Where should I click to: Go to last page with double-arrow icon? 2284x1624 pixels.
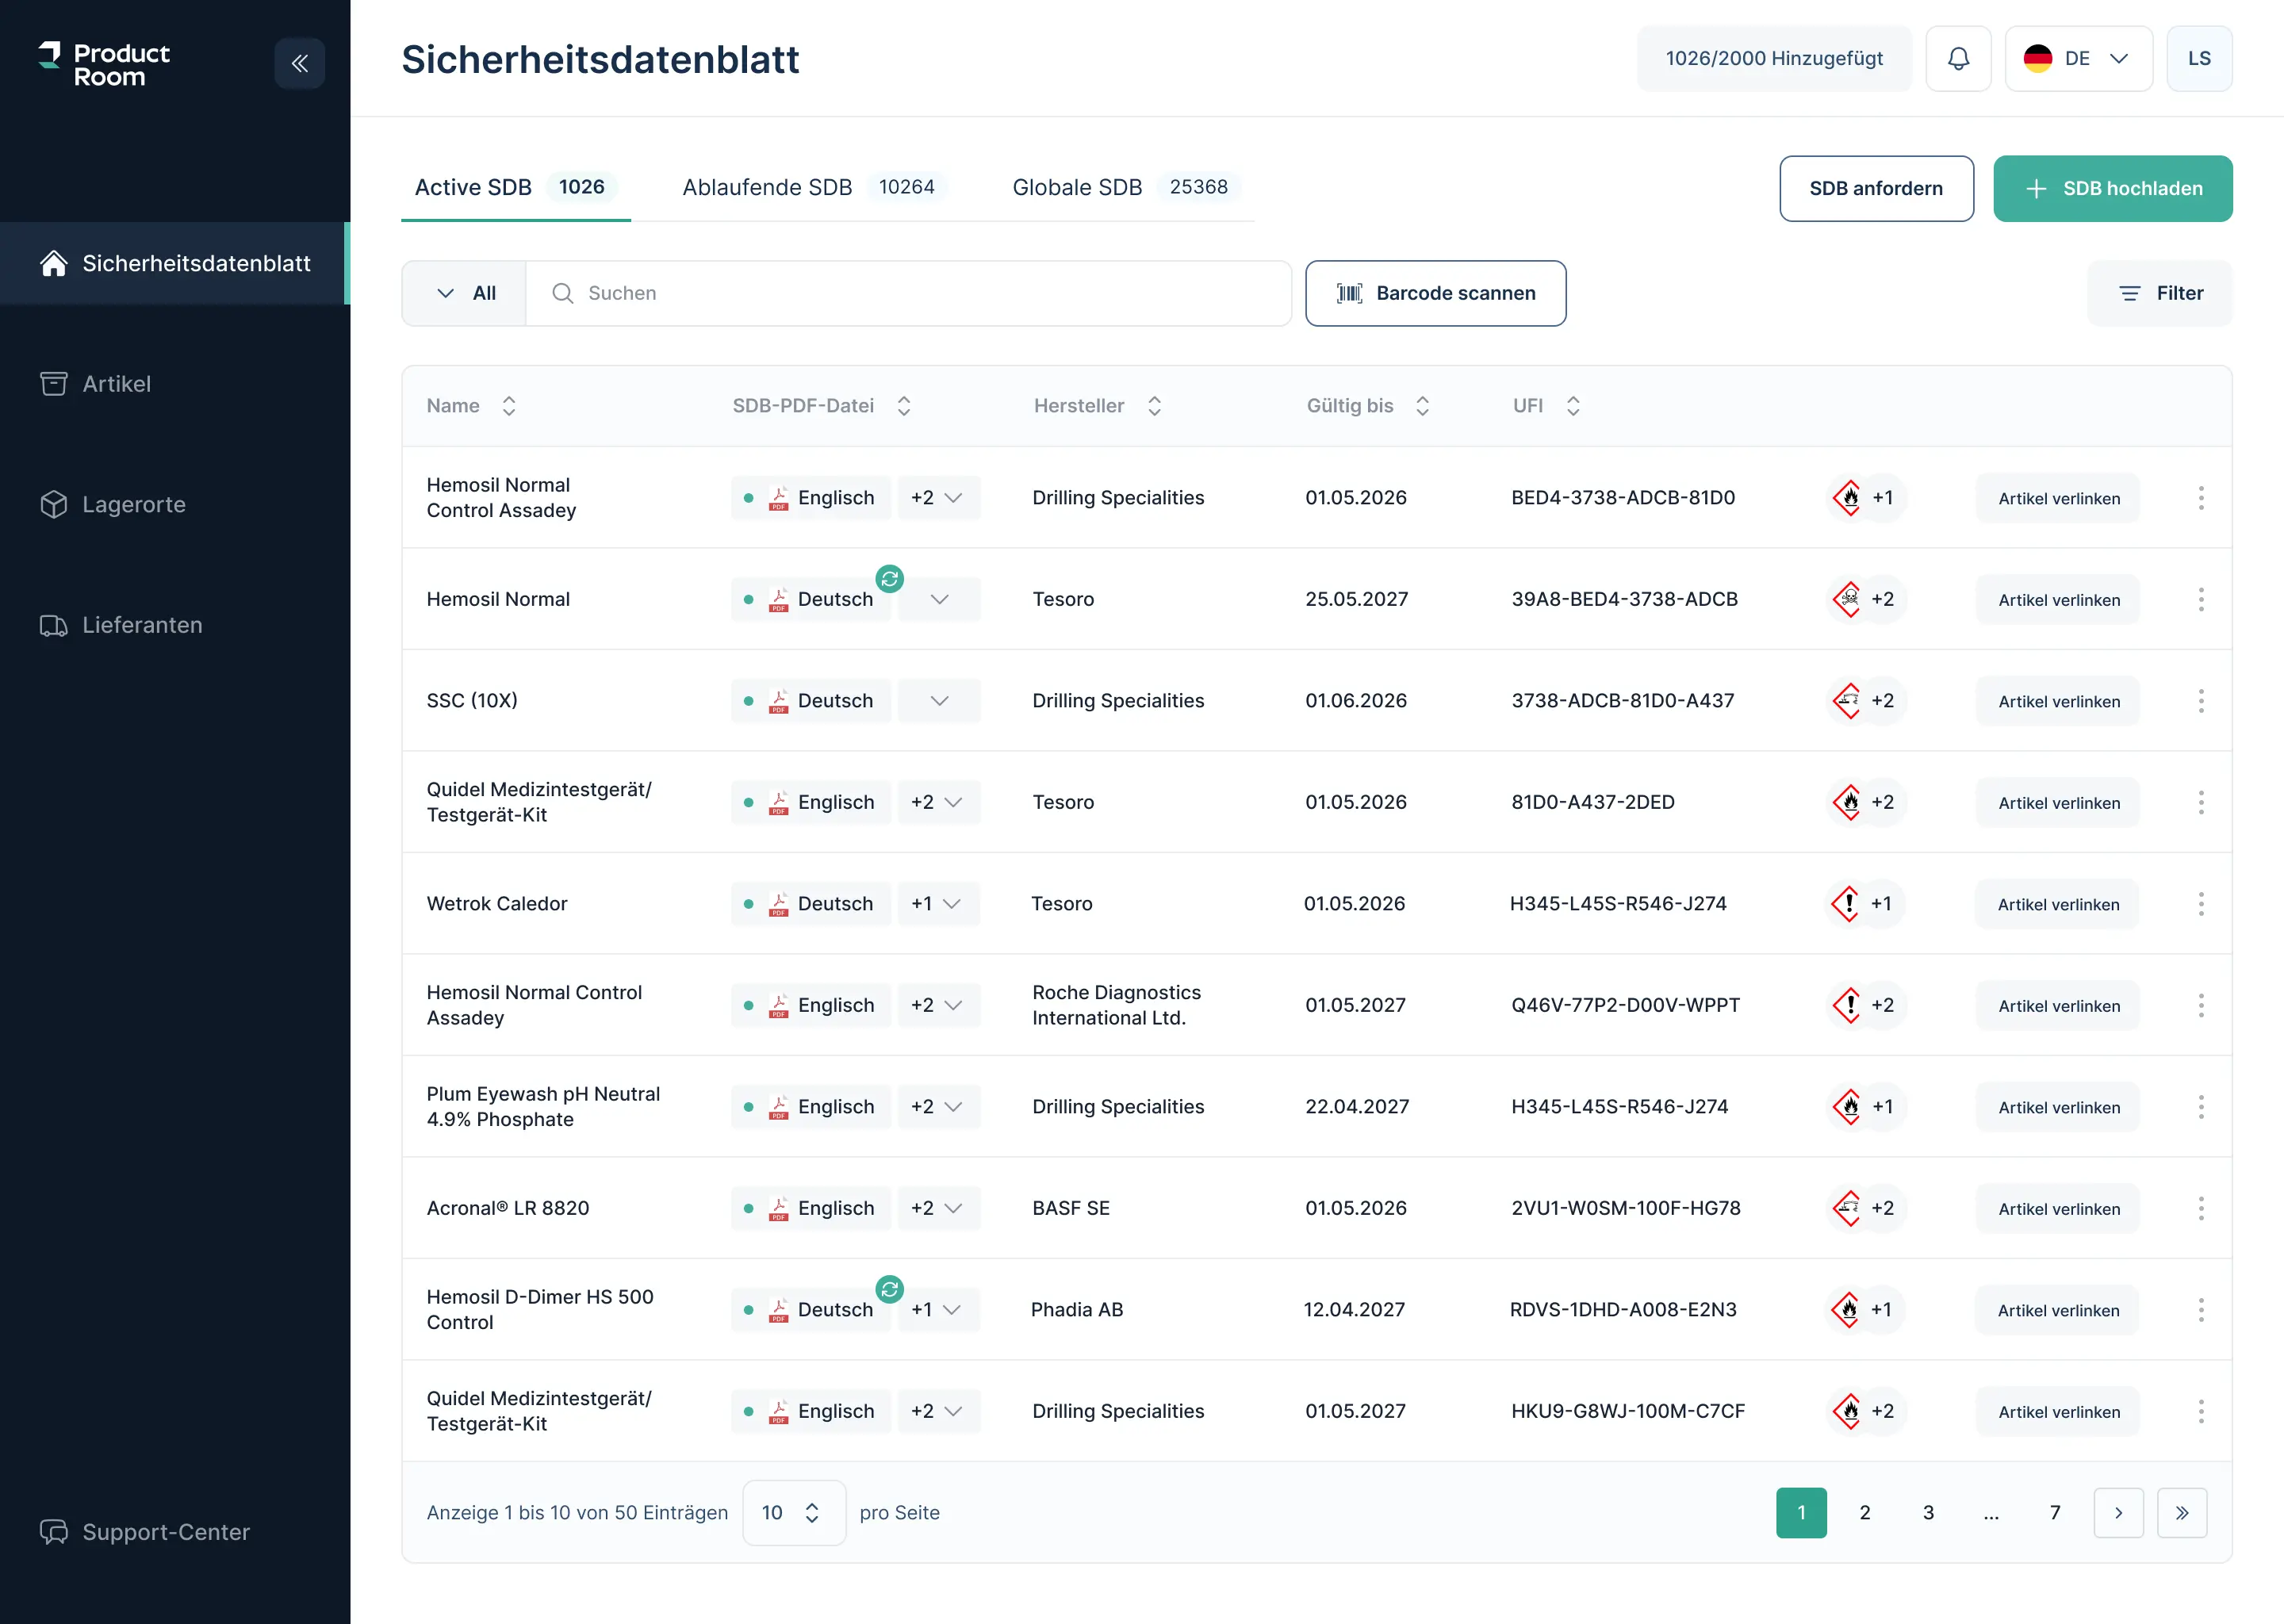[2181, 1513]
